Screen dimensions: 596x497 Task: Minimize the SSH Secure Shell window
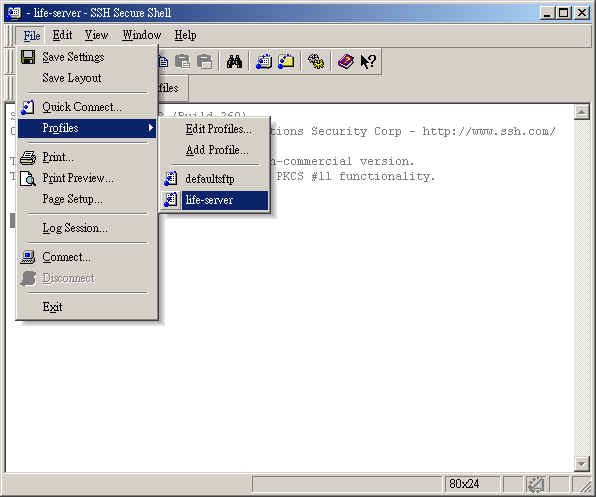tap(547, 13)
